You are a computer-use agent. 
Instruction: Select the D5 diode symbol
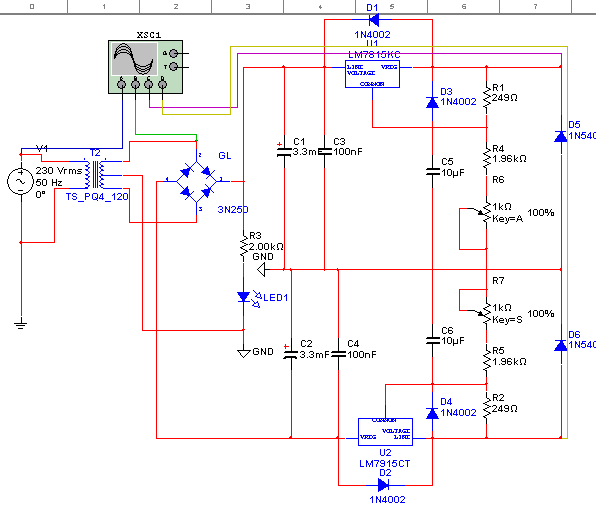pos(561,136)
